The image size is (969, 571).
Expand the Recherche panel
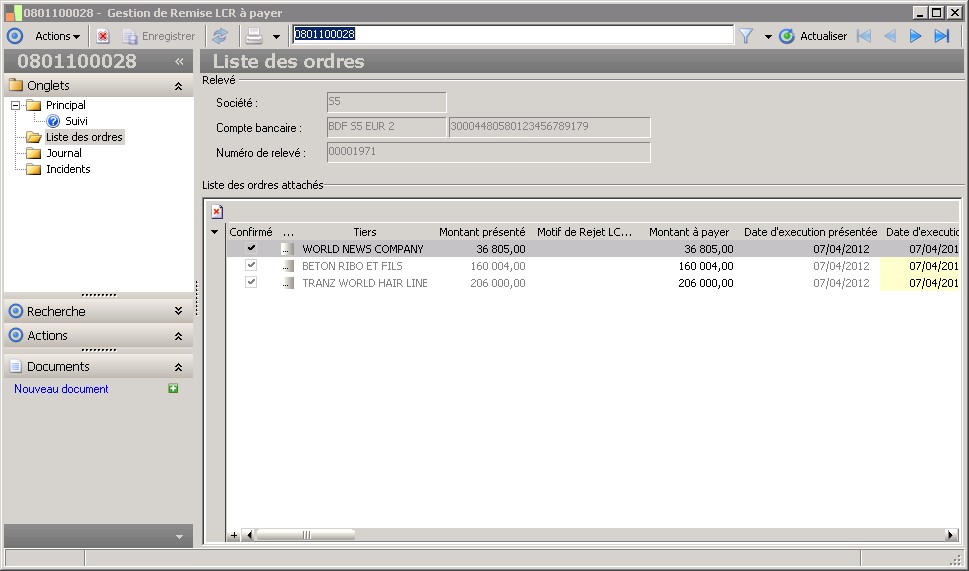tap(179, 311)
